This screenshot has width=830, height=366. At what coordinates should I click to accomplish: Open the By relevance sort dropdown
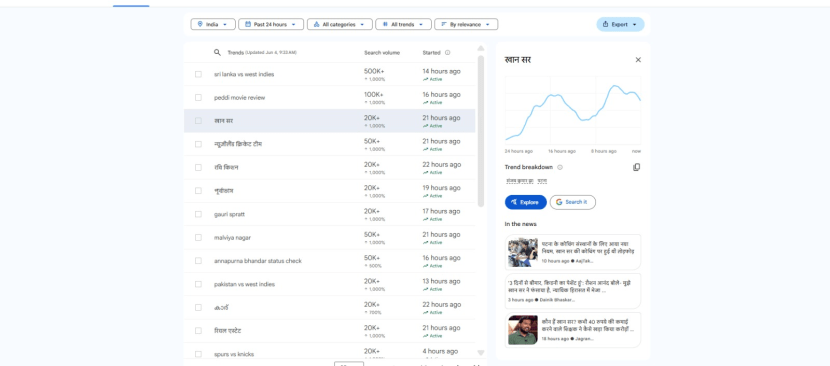[466, 24]
